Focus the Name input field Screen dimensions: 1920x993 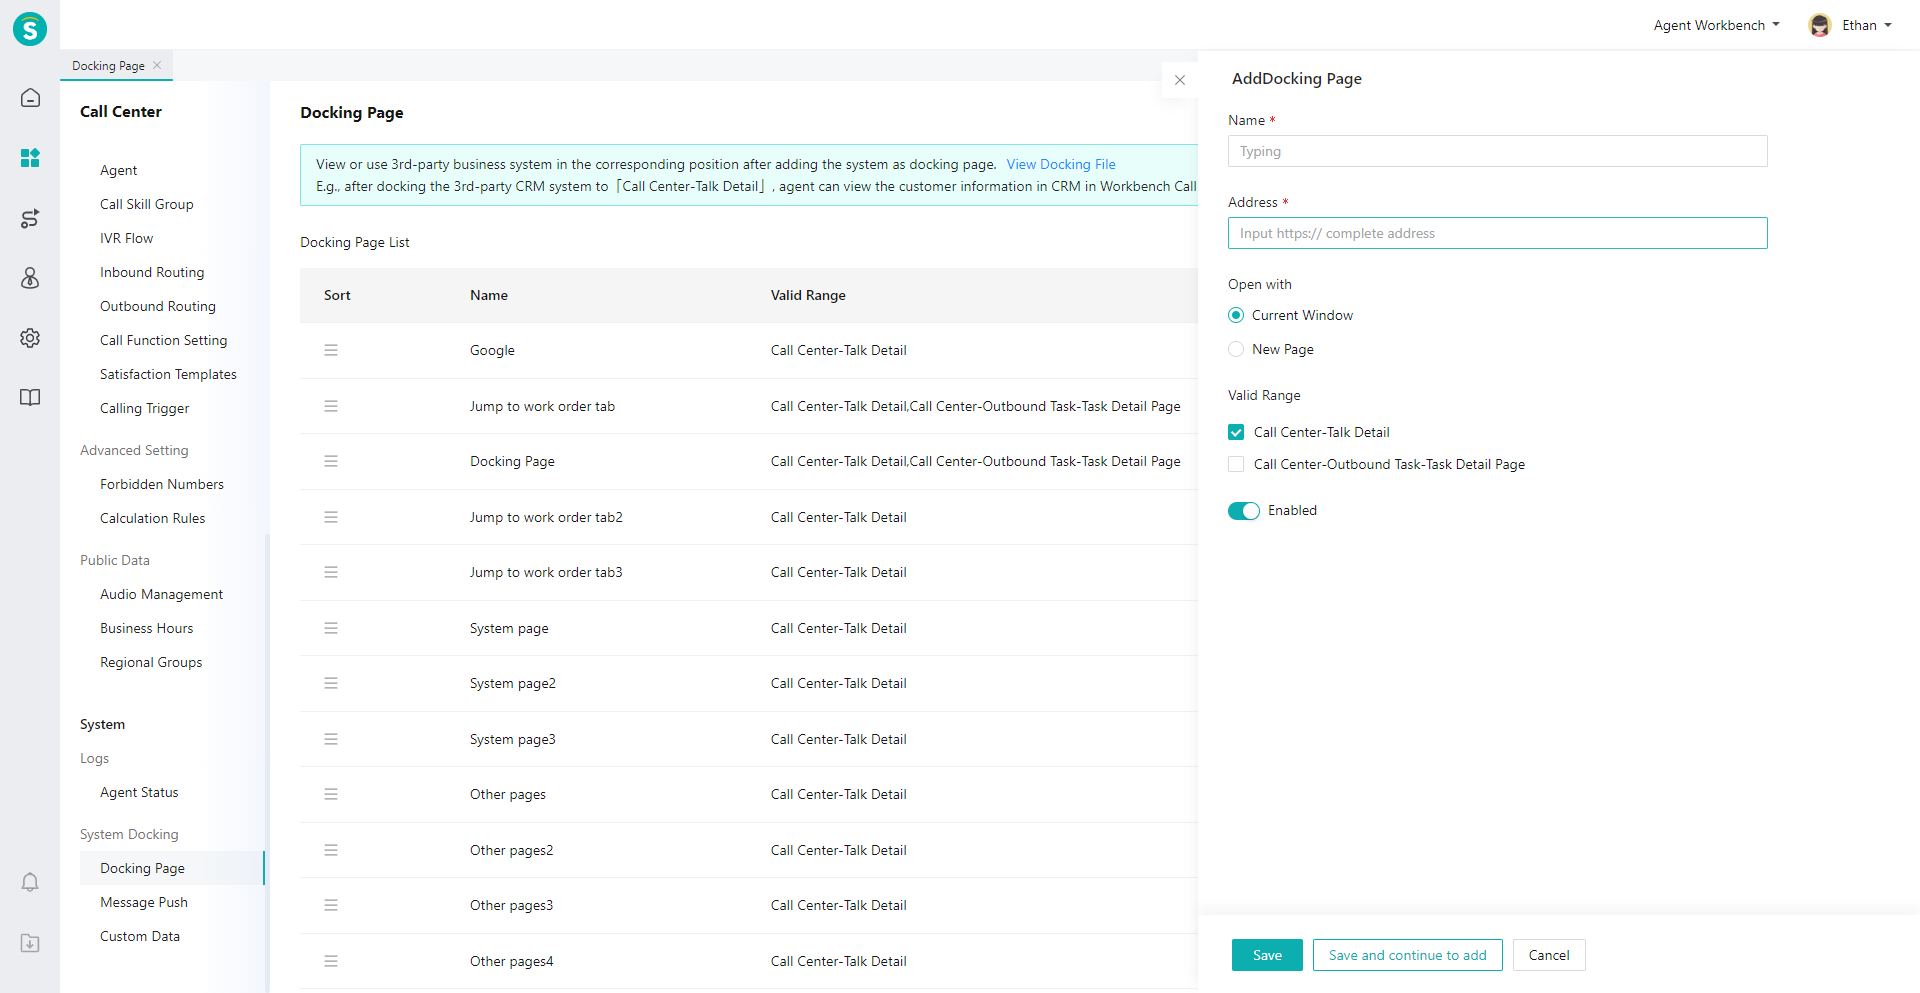click(x=1497, y=151)
